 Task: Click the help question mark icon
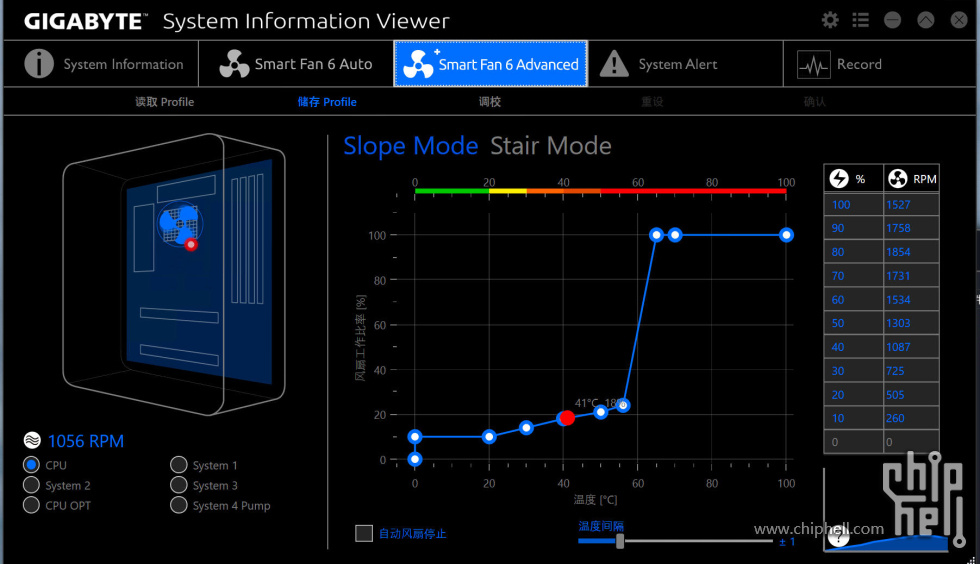[838, 536]
